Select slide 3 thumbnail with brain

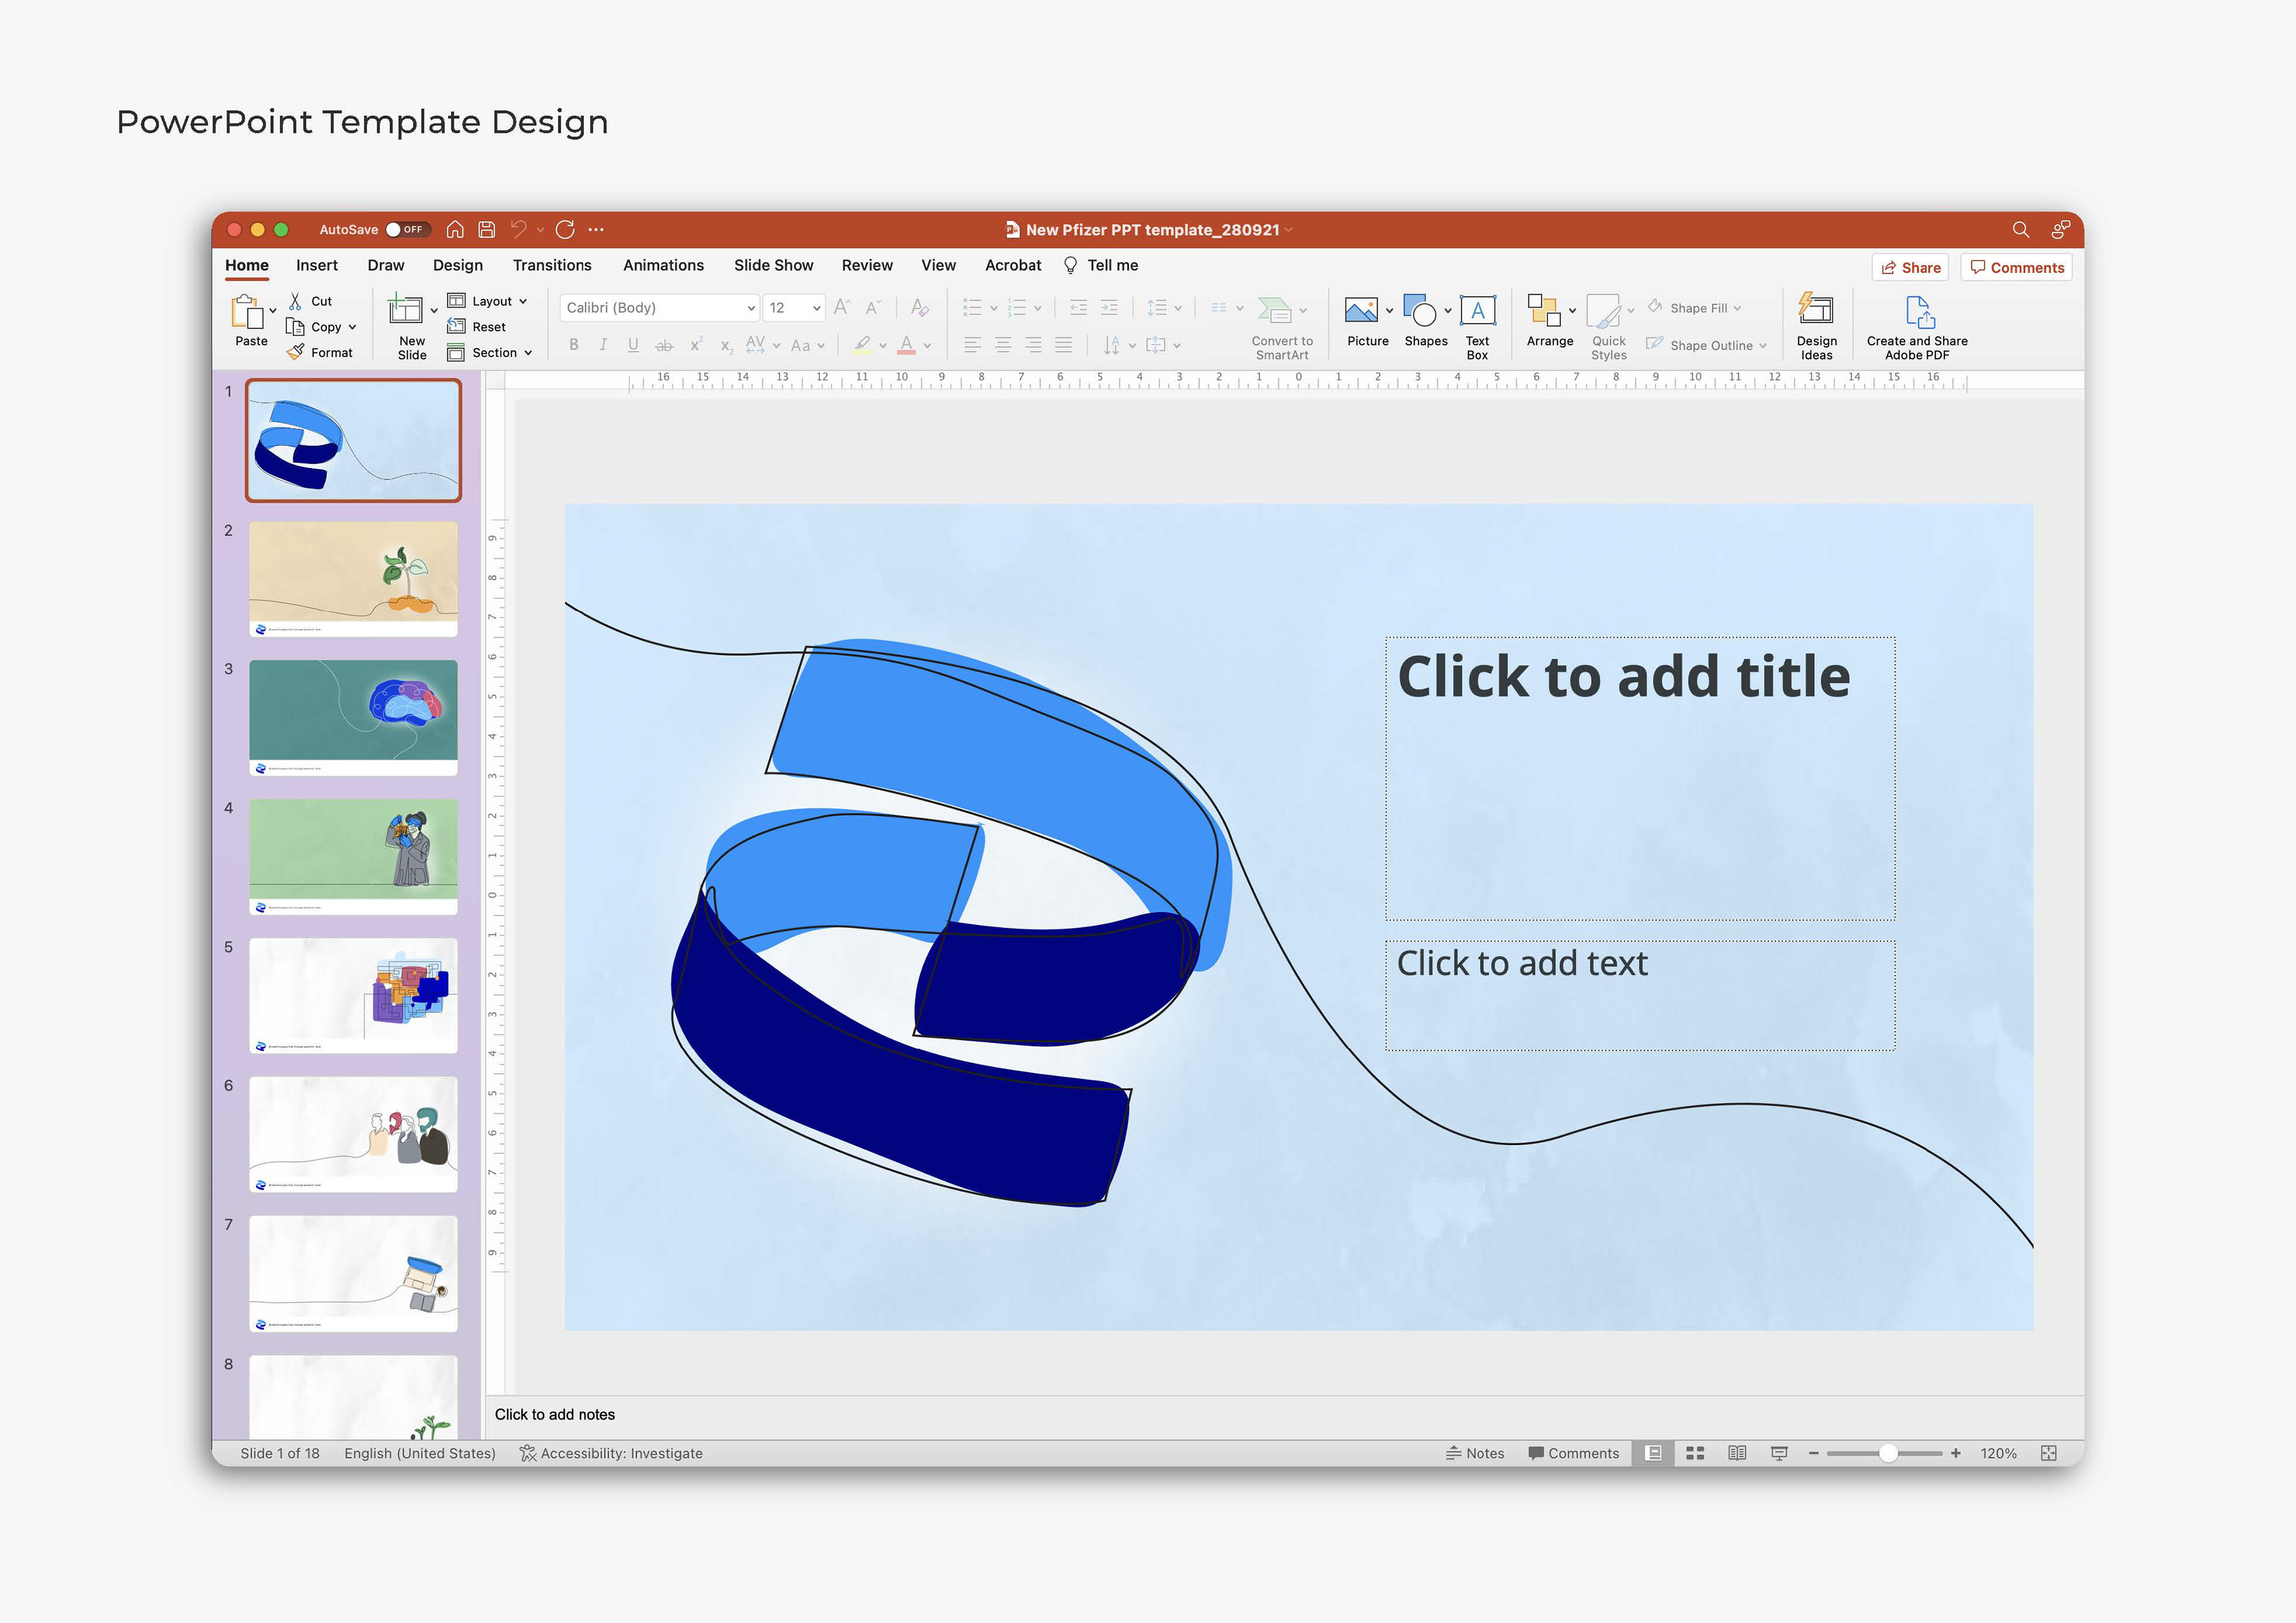(x=353, y=717)
